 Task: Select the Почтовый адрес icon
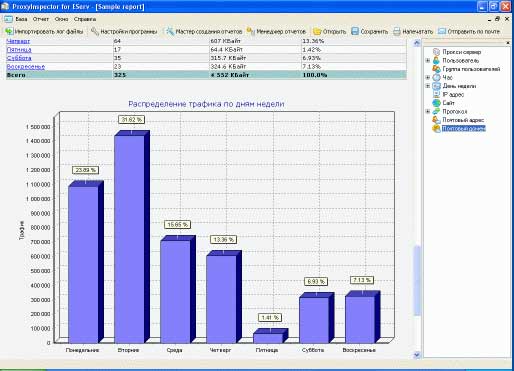click(x=436, y=120)
